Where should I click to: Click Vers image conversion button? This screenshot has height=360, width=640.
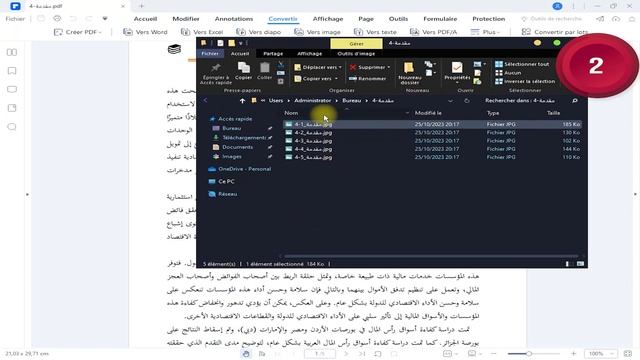[x=317, y=32]
